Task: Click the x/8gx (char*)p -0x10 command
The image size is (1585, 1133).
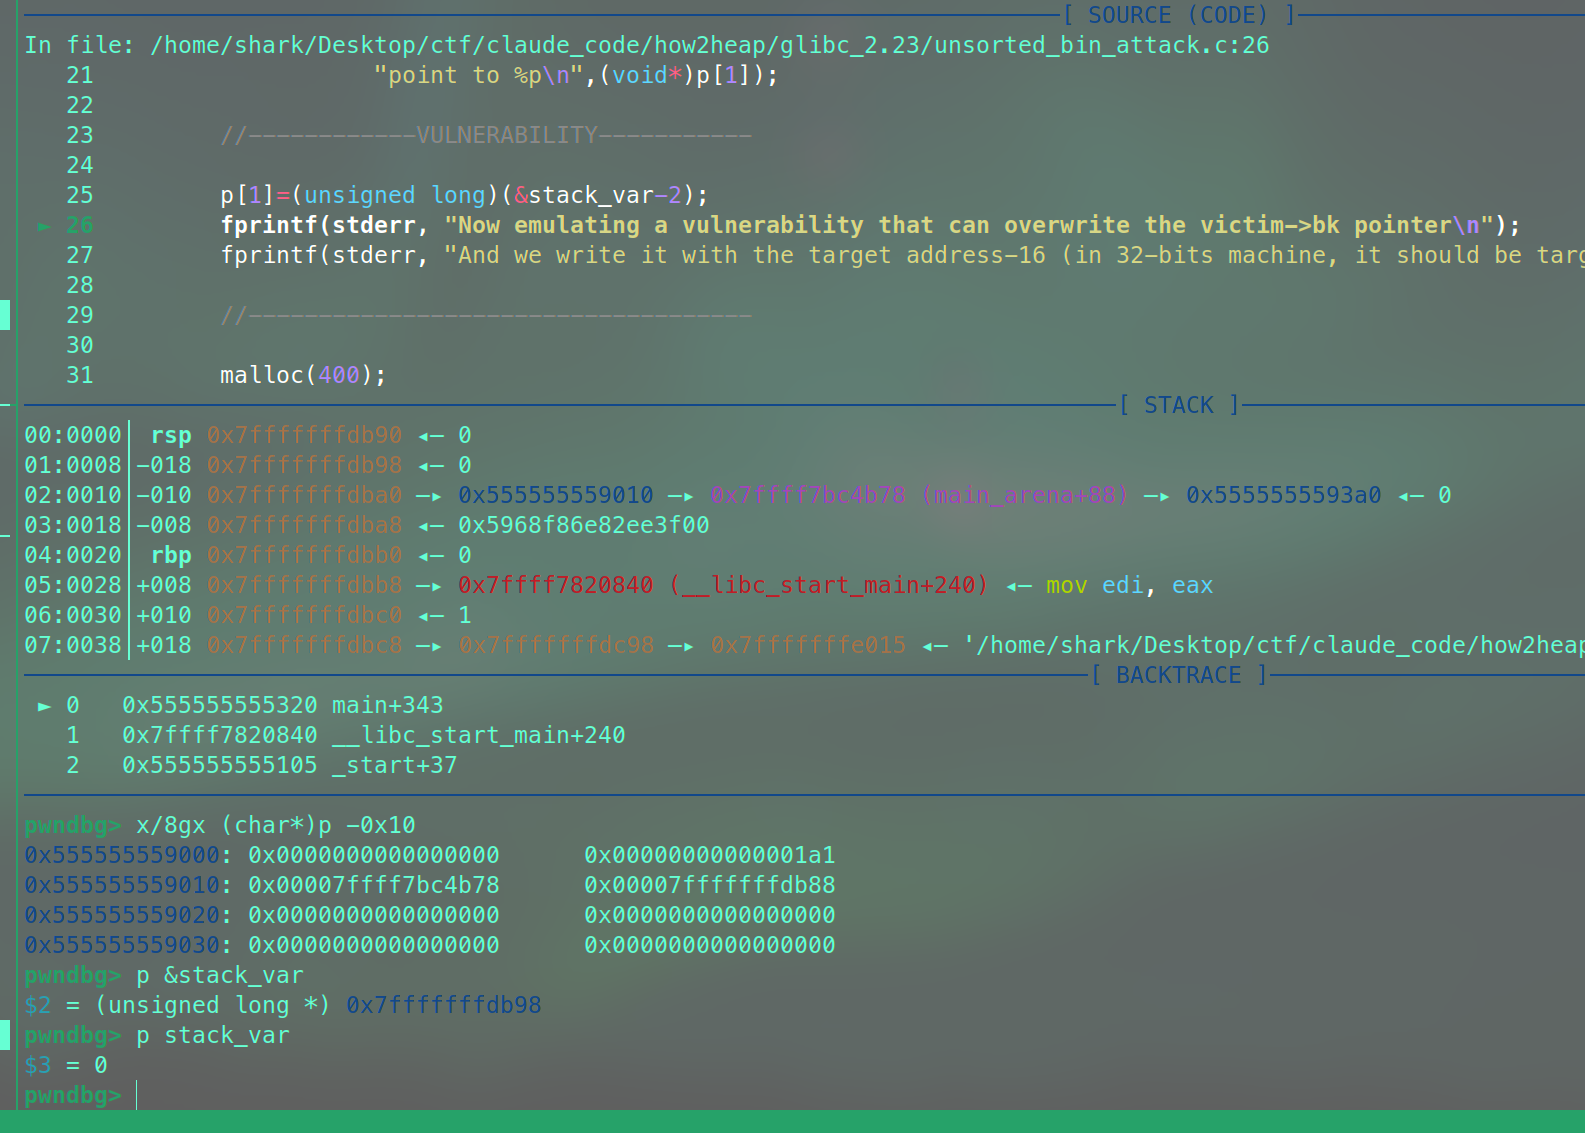Action: point(276,825)
